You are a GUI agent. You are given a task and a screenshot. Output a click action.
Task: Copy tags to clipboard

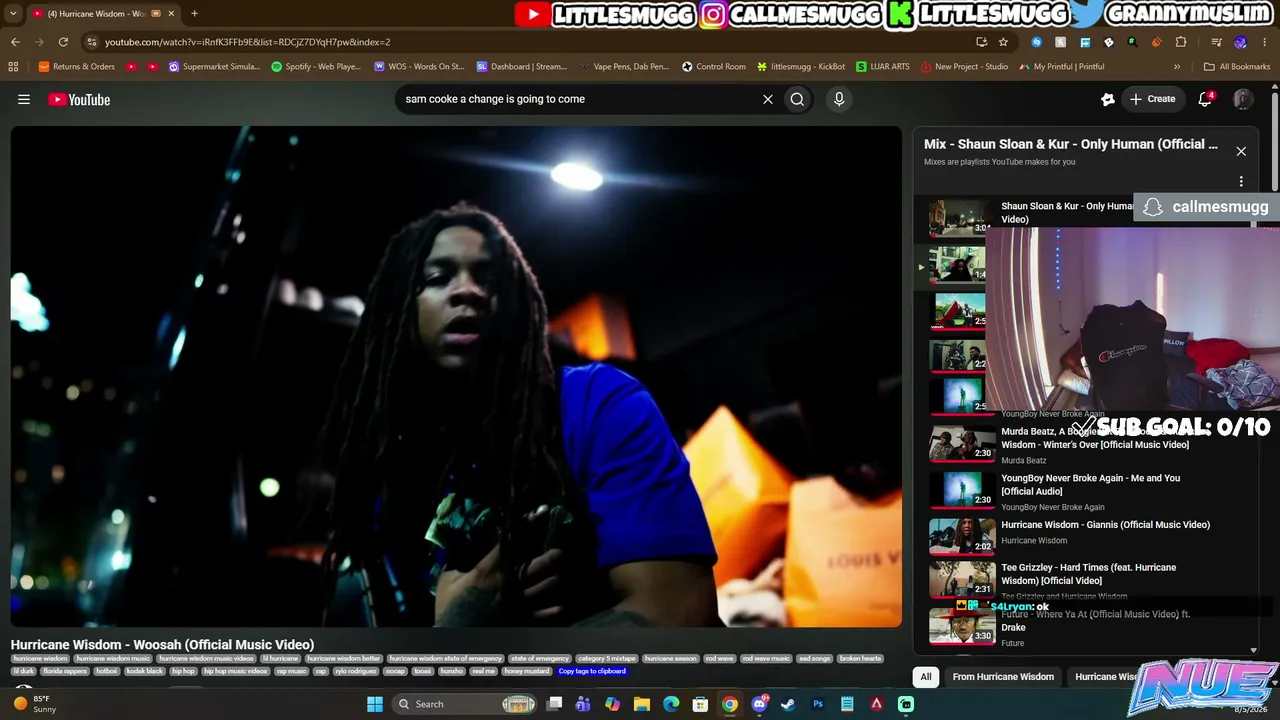pyautogui.click(x=592, y=671)
